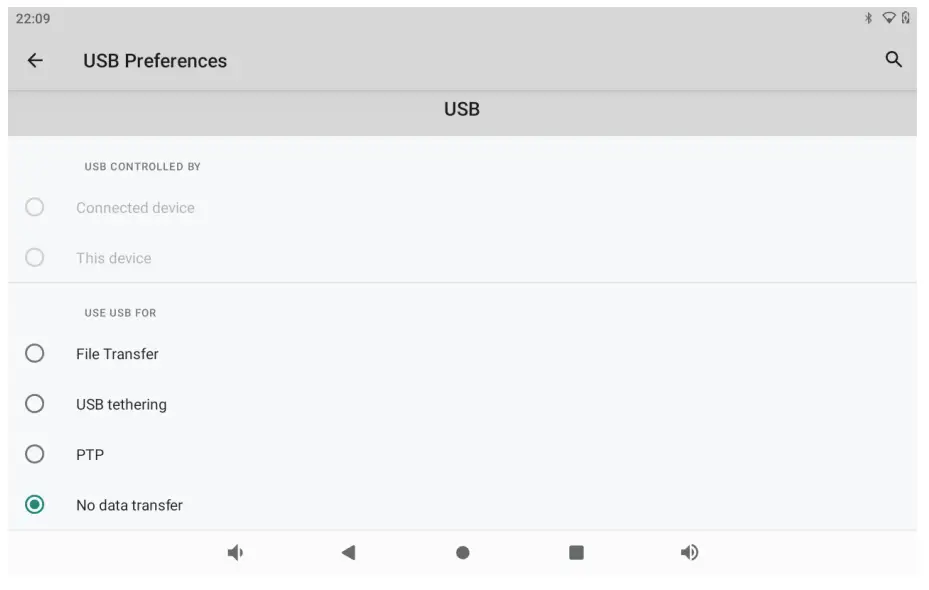Tap the USB tethering label
The width and height of the screenshot is (929, 590).
121,405
